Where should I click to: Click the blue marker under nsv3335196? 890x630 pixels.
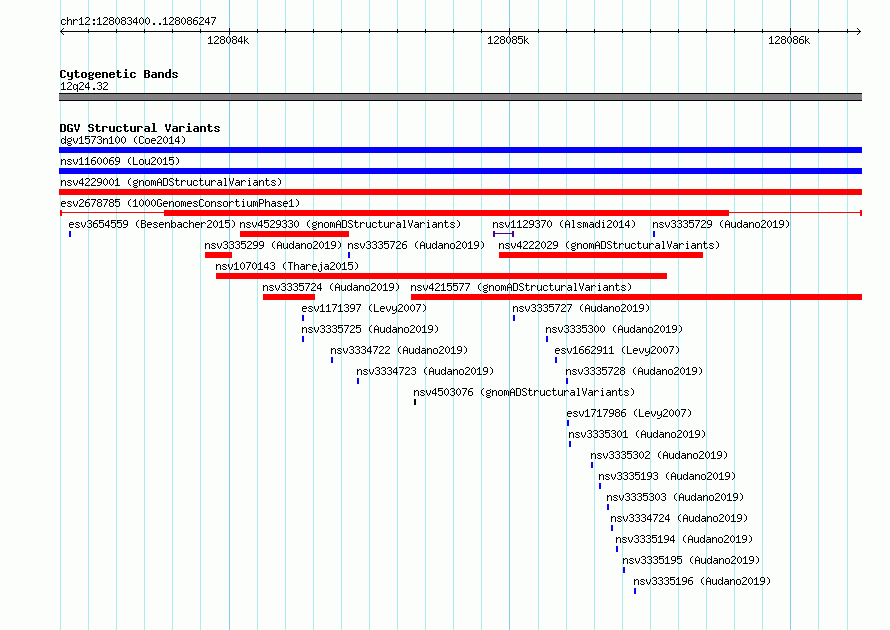point(635,591)
